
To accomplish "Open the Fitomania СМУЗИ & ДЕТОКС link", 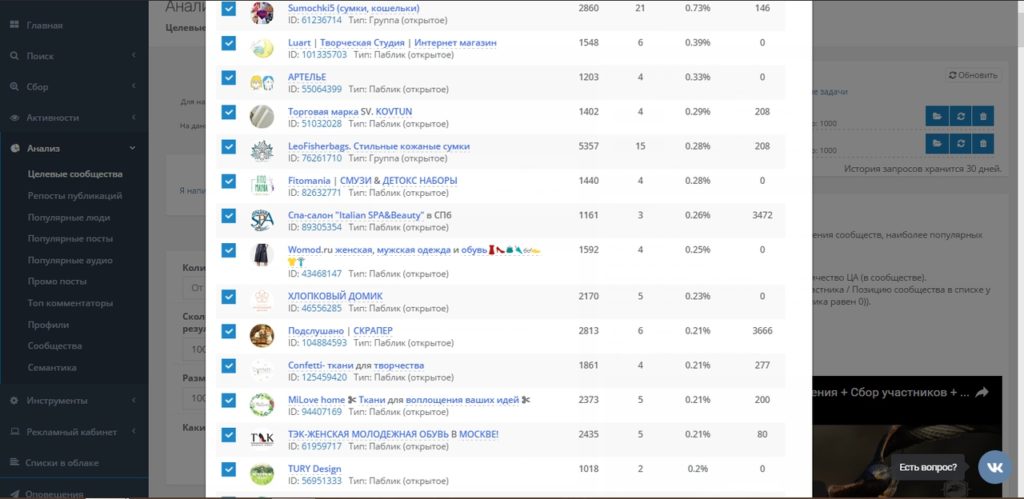I will [372, 180].
